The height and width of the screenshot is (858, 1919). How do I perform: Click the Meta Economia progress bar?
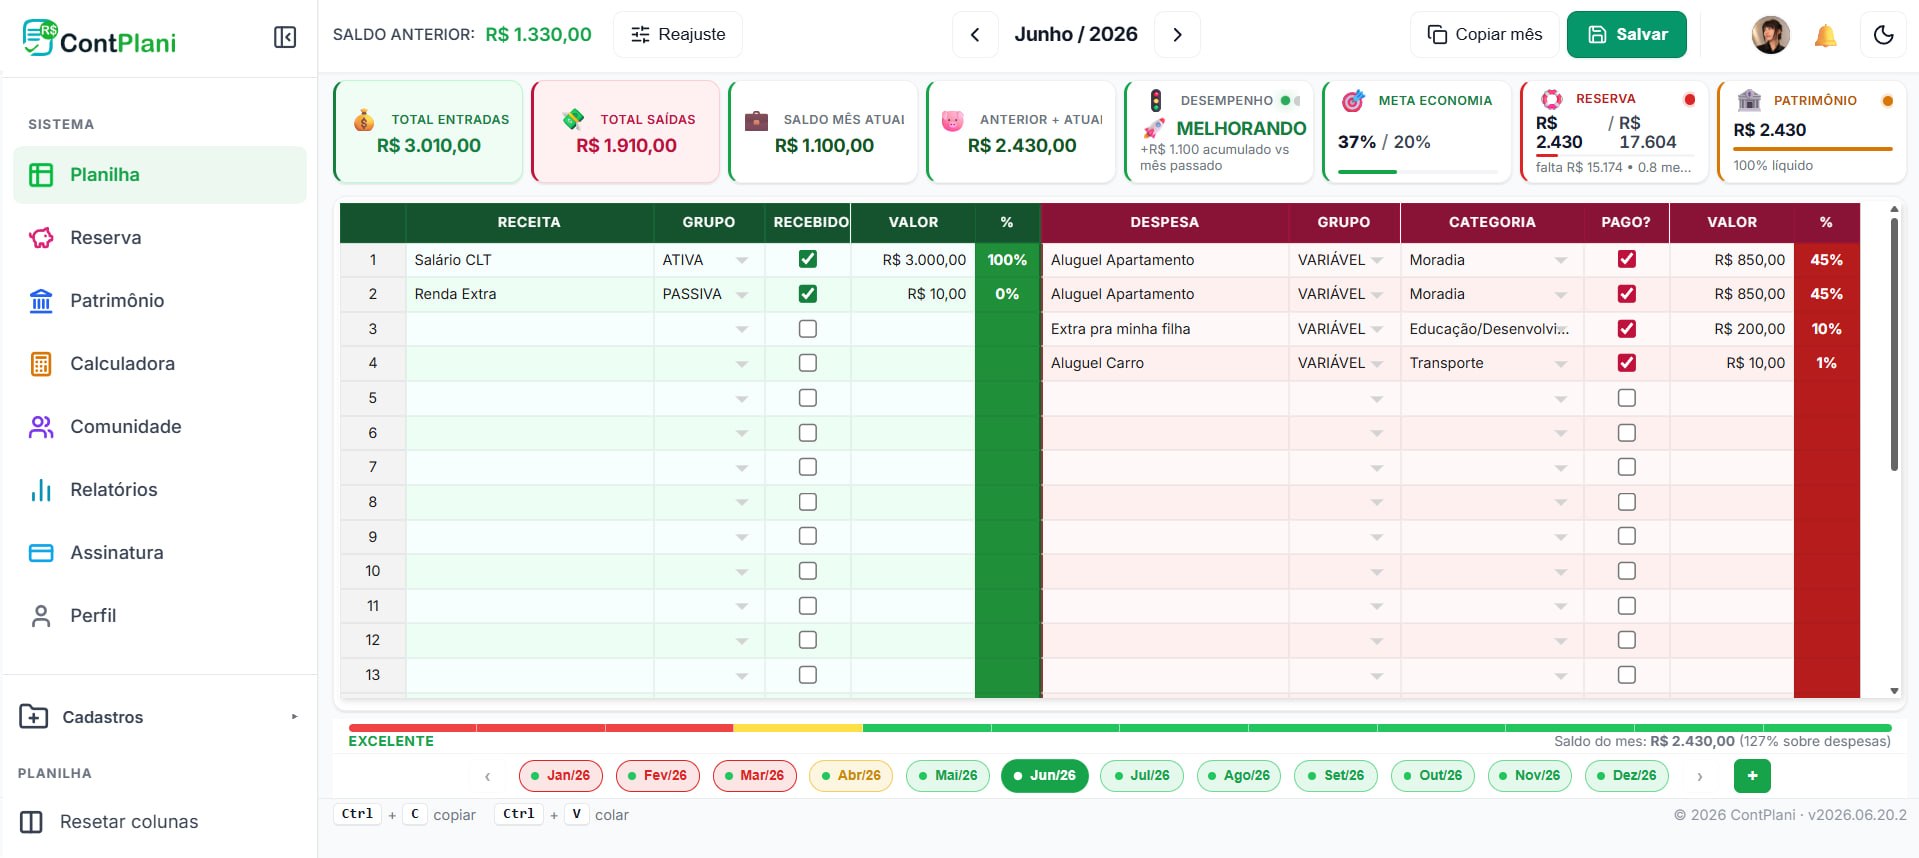[1417, 172]
